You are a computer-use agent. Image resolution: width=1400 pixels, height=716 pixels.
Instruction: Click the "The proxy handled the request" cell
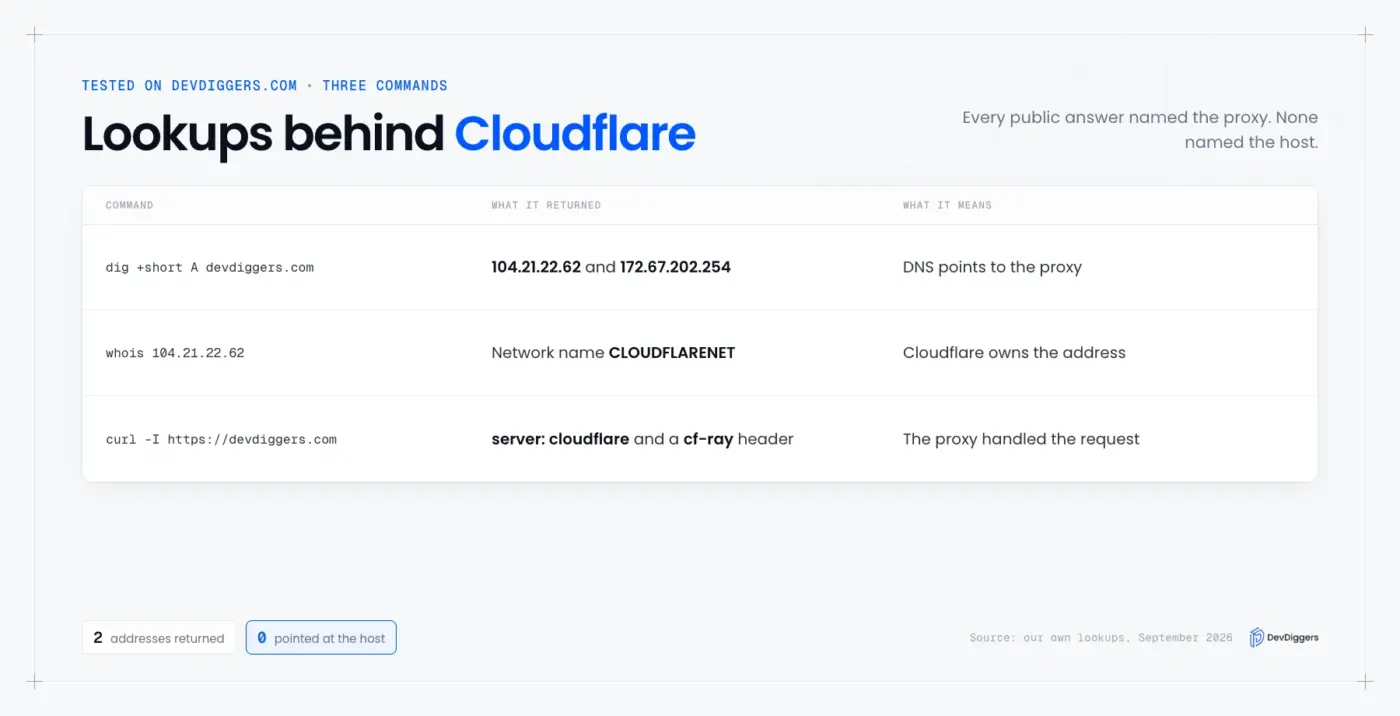[1021, 439]
